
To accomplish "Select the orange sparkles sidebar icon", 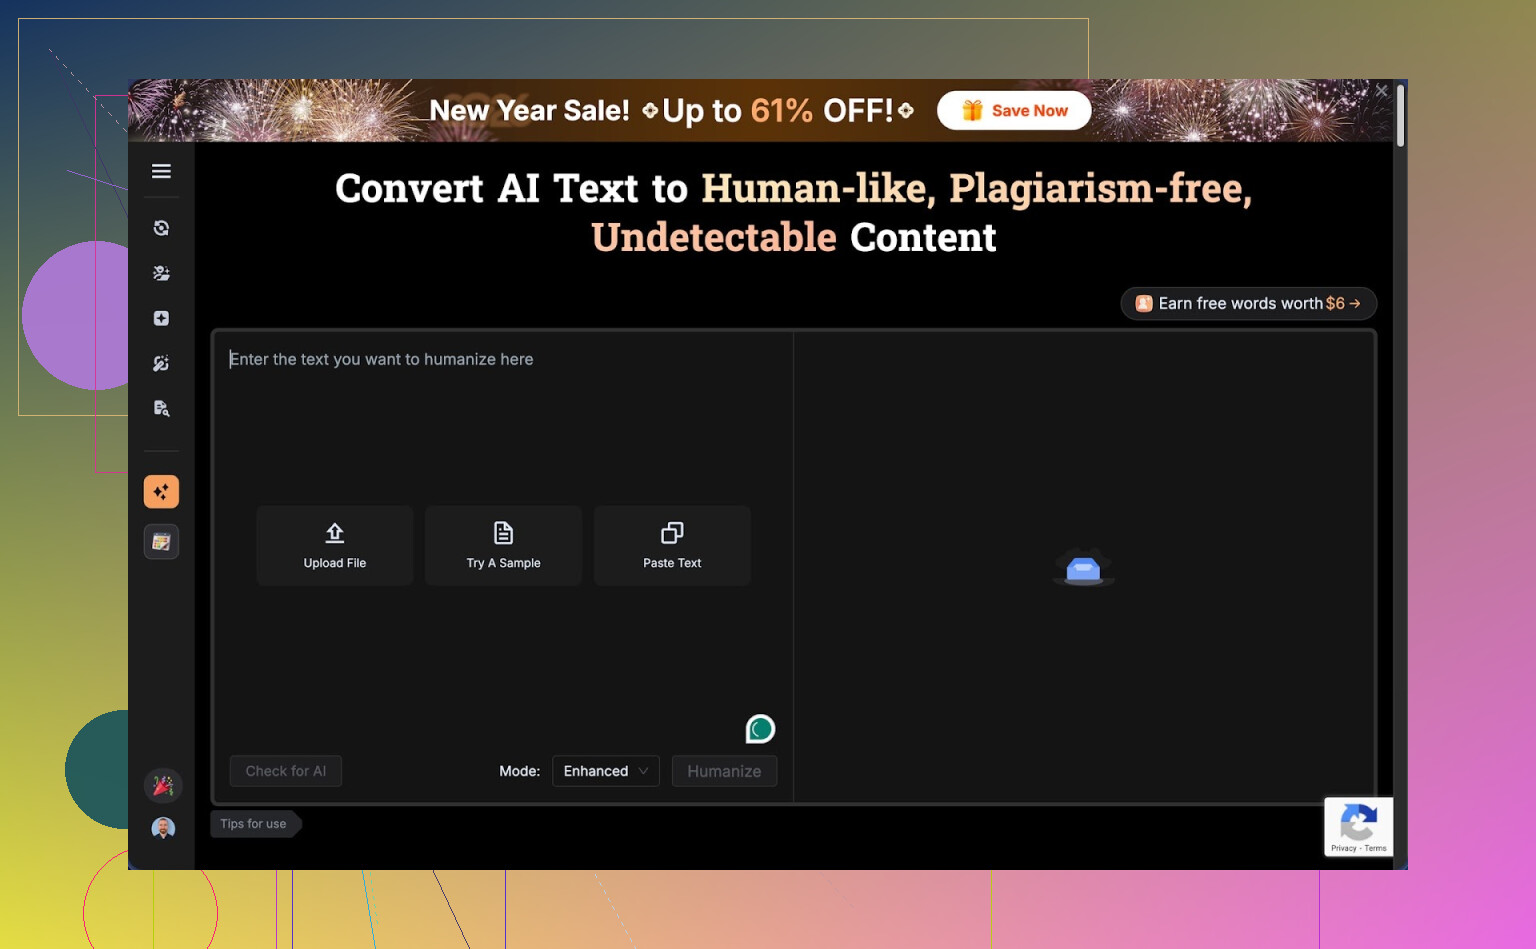I will (x=161, y=492).
